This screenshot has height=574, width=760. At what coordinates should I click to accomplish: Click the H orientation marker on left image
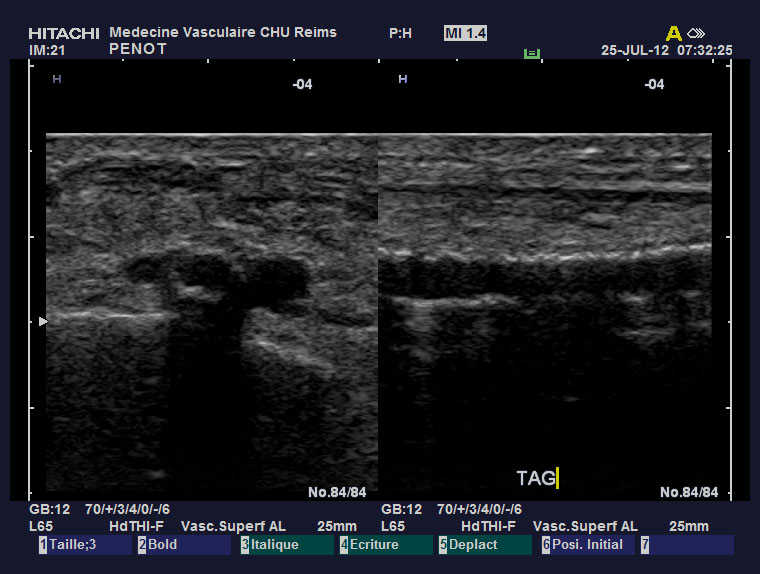(x=56, y=78)
